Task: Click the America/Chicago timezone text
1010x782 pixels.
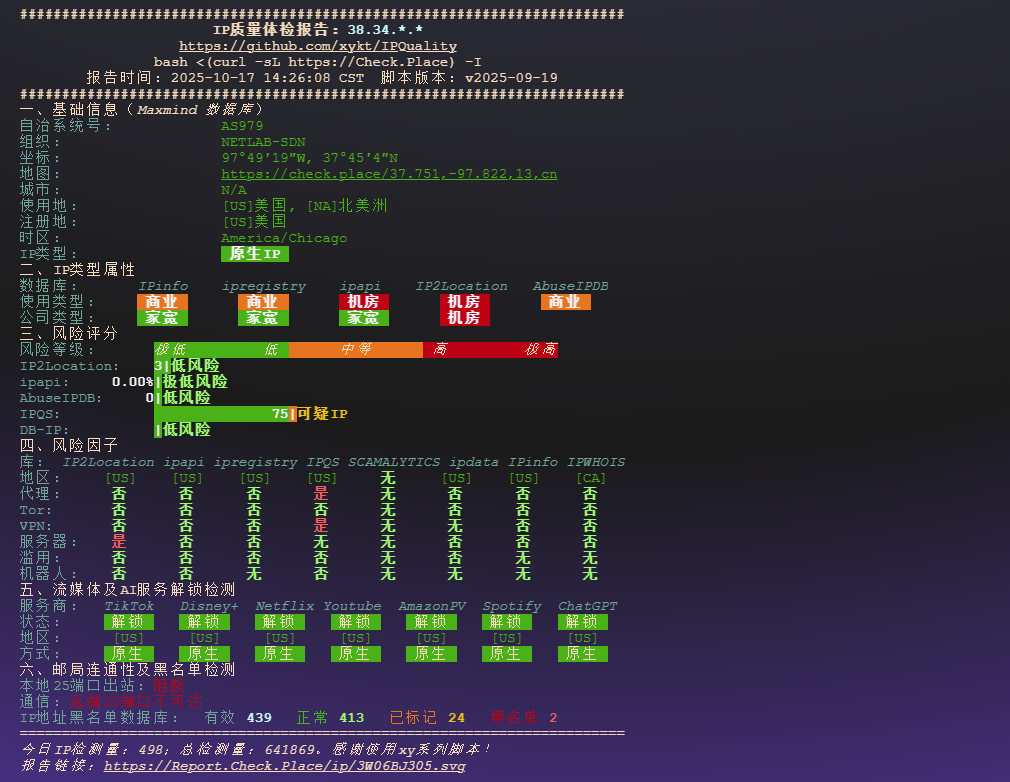Action: 284,238
